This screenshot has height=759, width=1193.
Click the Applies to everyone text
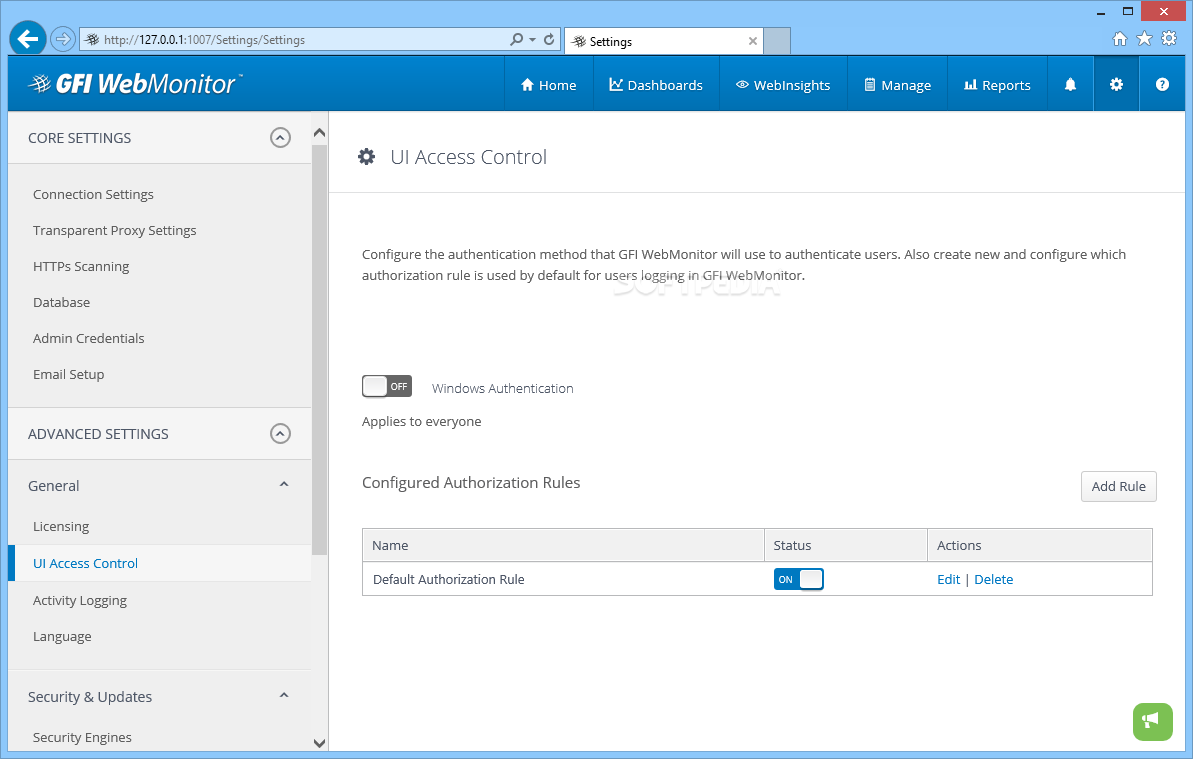(x=422, y=421)
